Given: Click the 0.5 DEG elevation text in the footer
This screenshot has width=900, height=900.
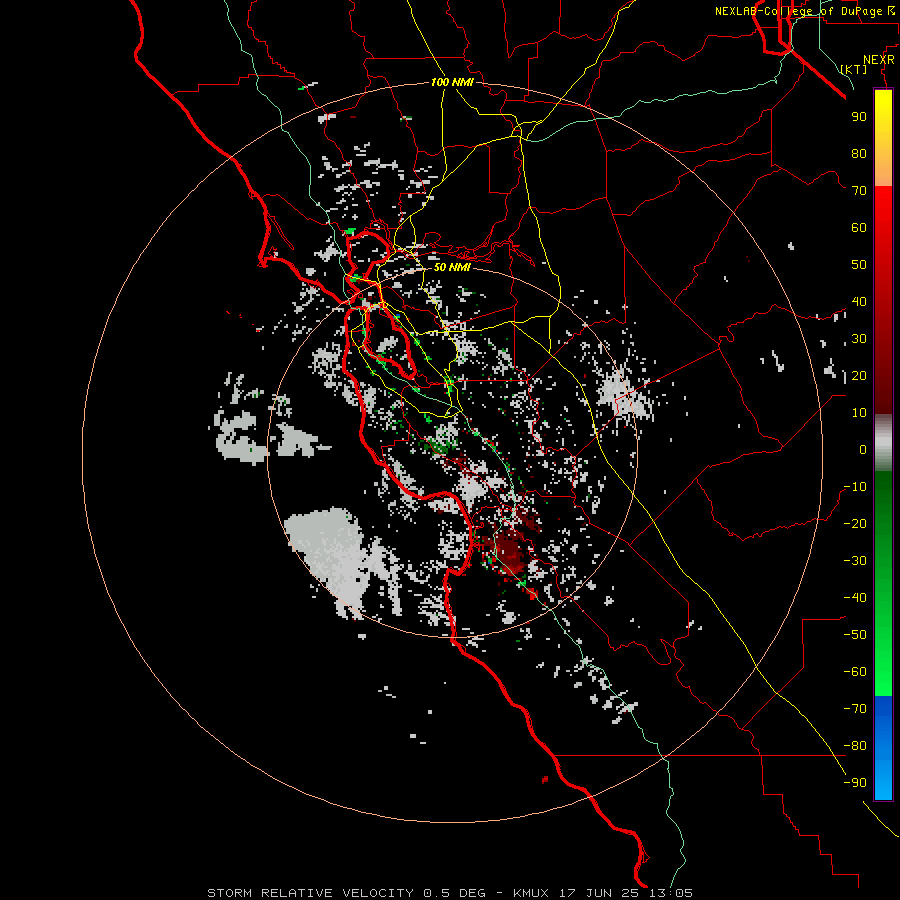Looking at the screenshot, I should coord(454,893).
